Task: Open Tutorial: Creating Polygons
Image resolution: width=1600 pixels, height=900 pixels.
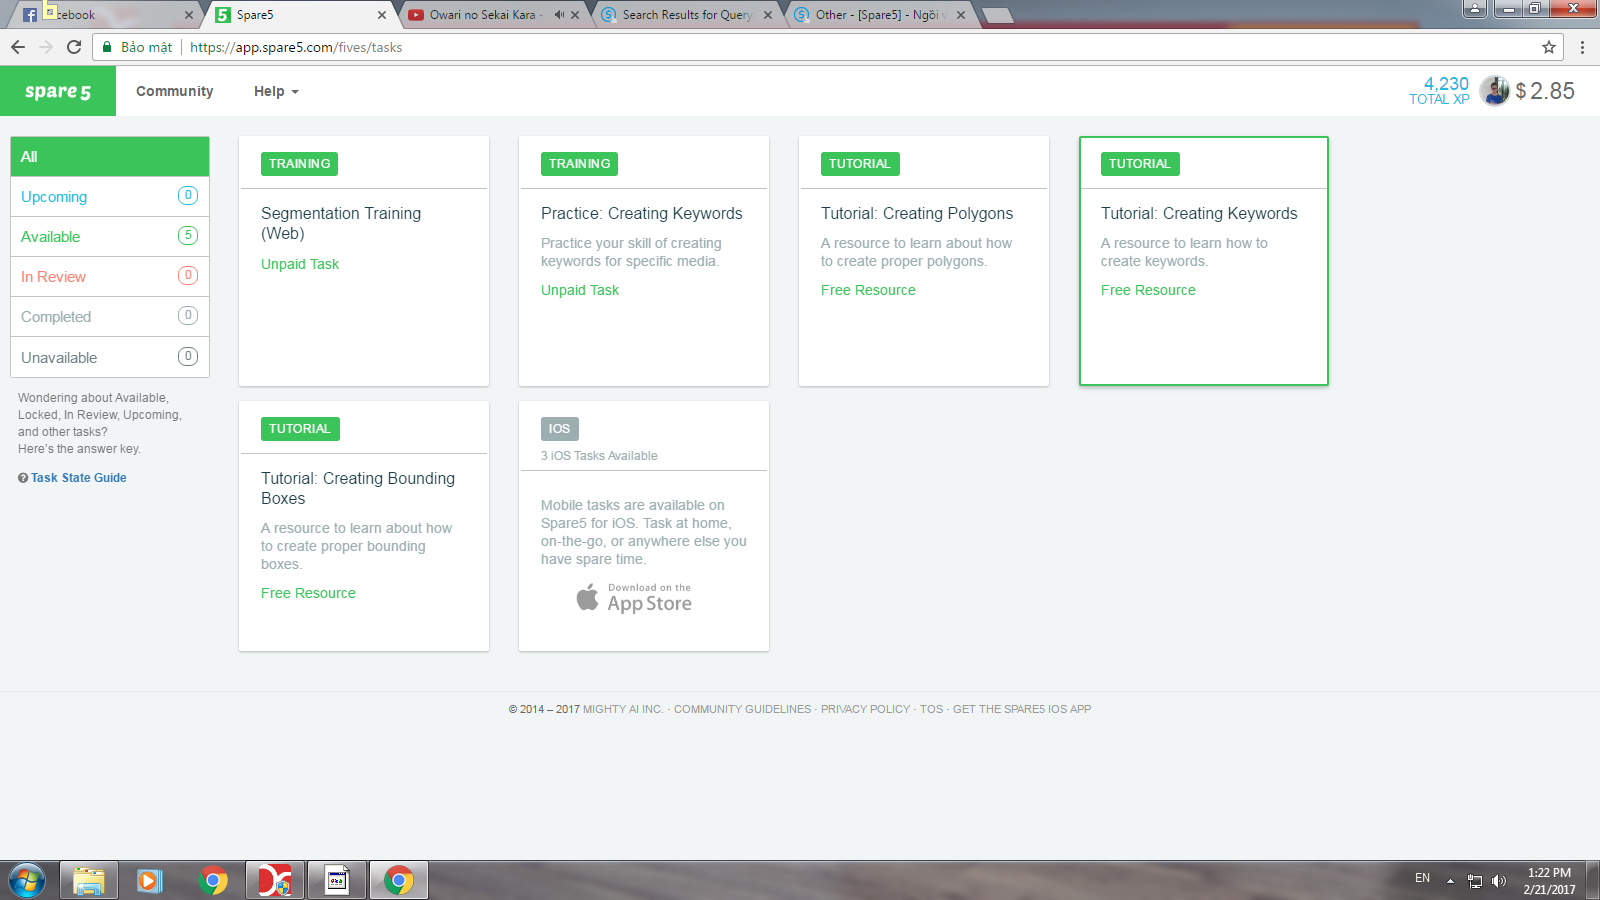Action: point(917,213)
